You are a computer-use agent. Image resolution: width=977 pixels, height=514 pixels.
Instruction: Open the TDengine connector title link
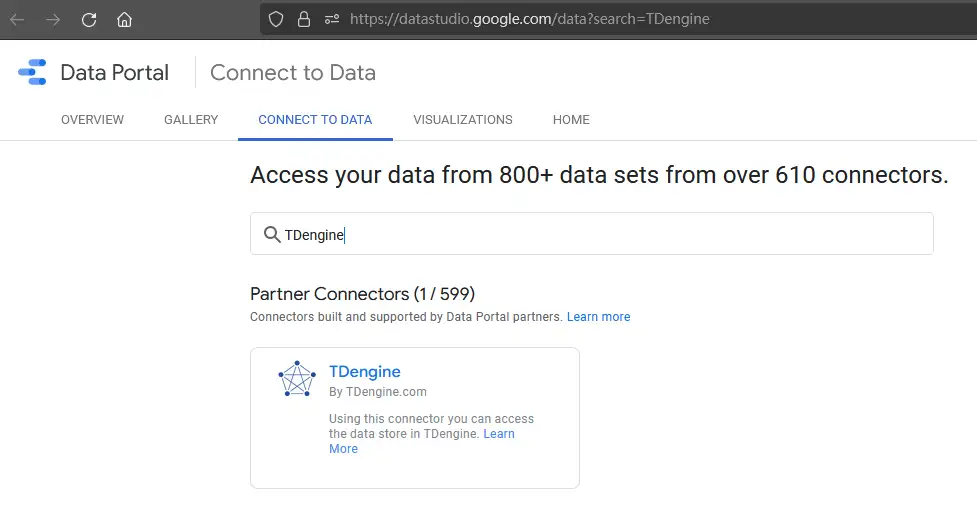click(364, 372)
